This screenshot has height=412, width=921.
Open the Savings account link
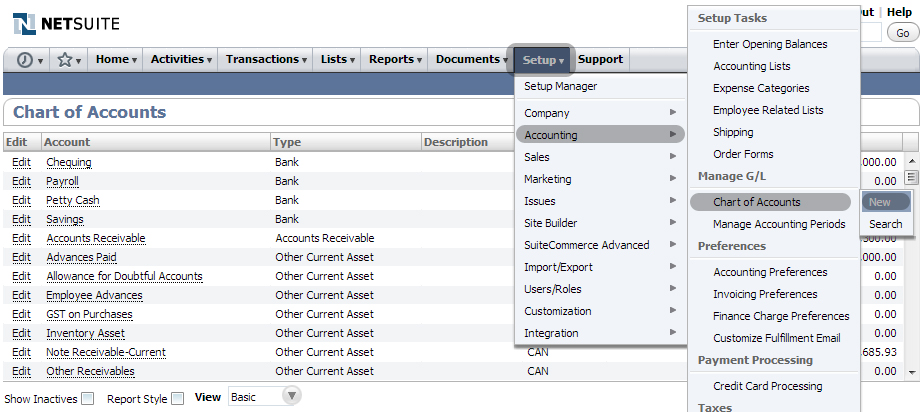click(65, 219)
